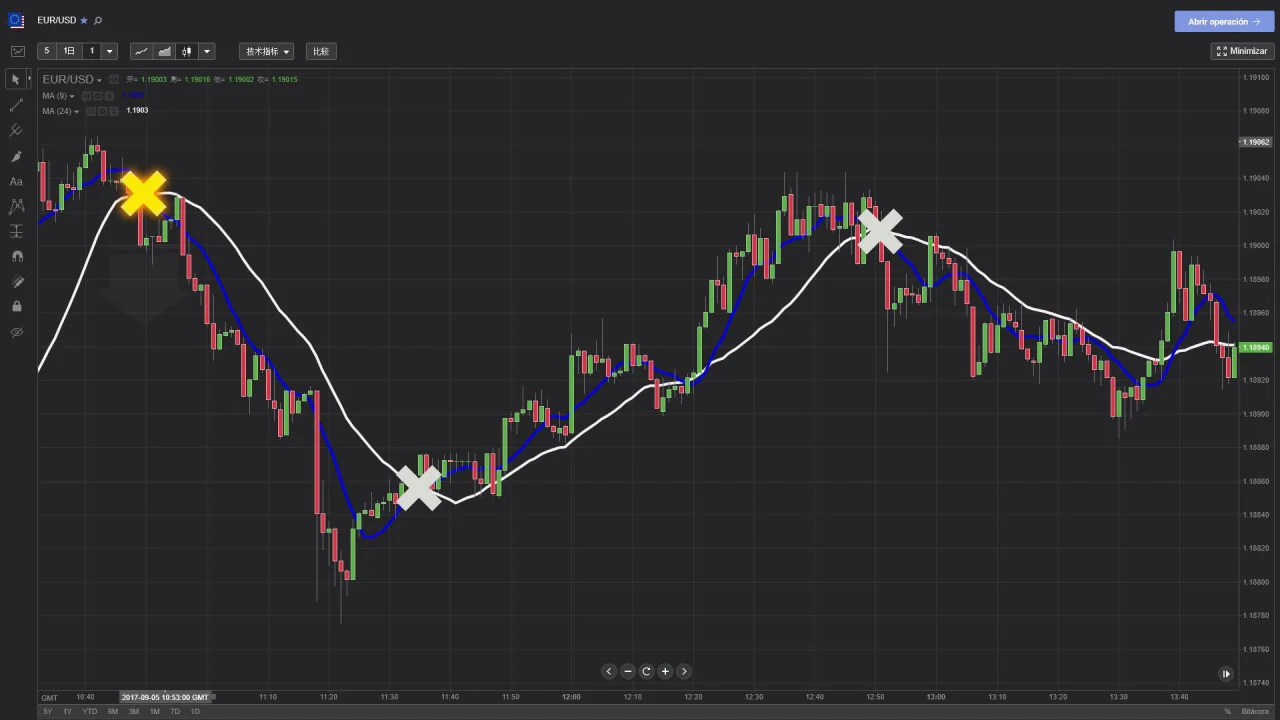Open the 技术指标 indicators dropdown
The height and width of the screenshot is (720, 1280).
point(266,51)
